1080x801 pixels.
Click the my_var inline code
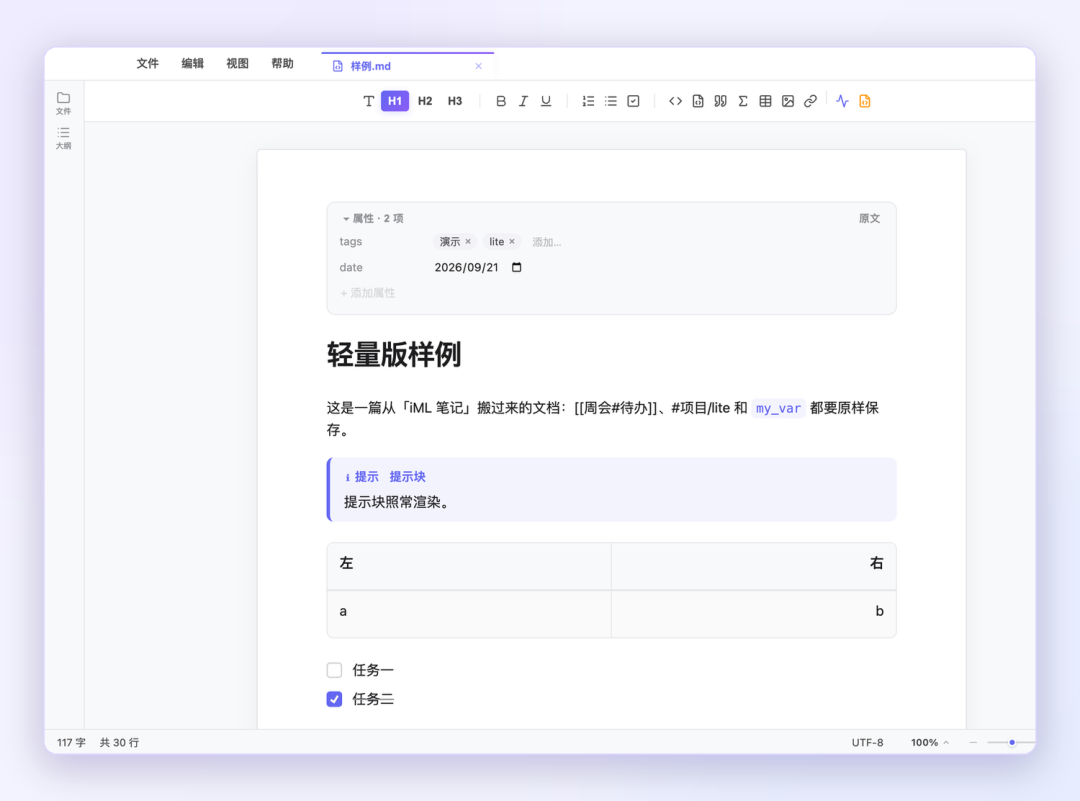pos(778,408)
